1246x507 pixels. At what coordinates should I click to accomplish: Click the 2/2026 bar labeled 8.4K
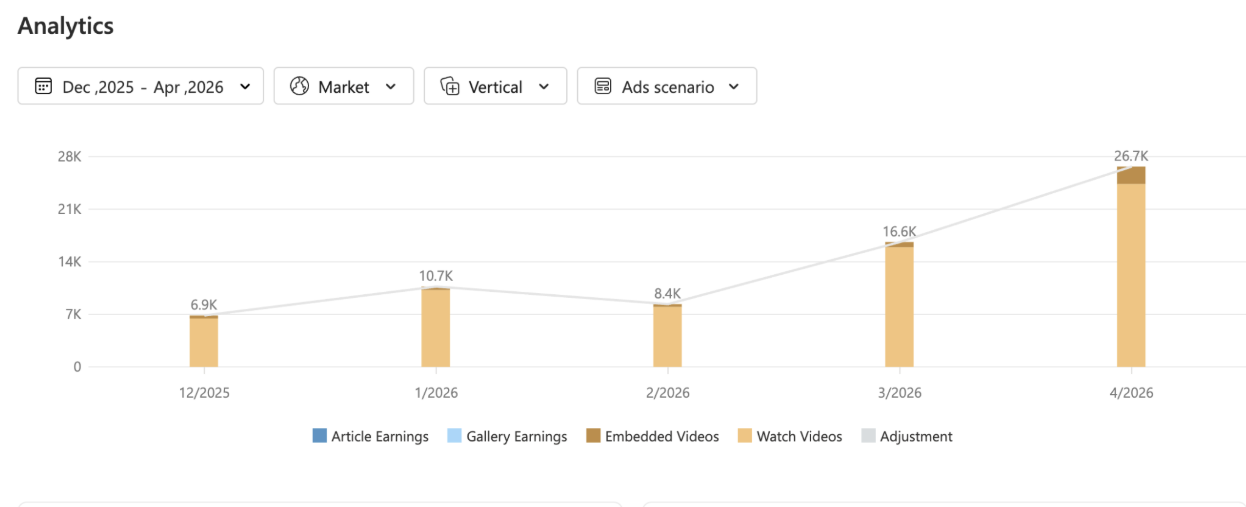coord(667,336)
